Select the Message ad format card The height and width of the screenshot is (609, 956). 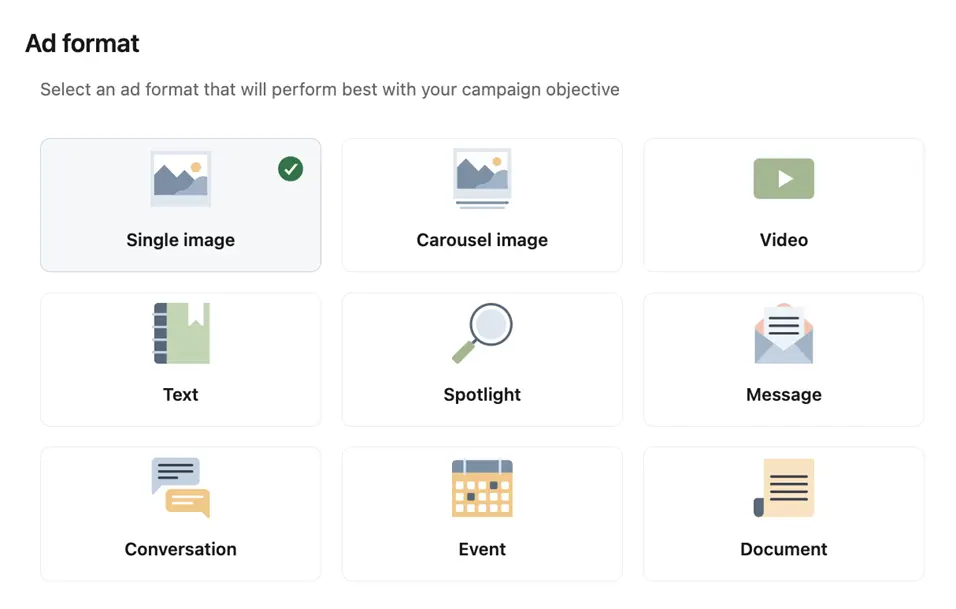point(783,359)
